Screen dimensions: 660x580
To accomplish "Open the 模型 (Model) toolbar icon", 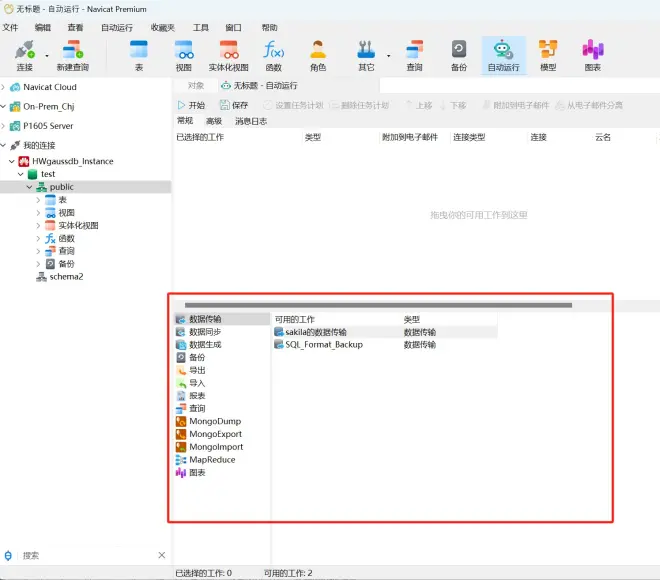I will (548, 55).
